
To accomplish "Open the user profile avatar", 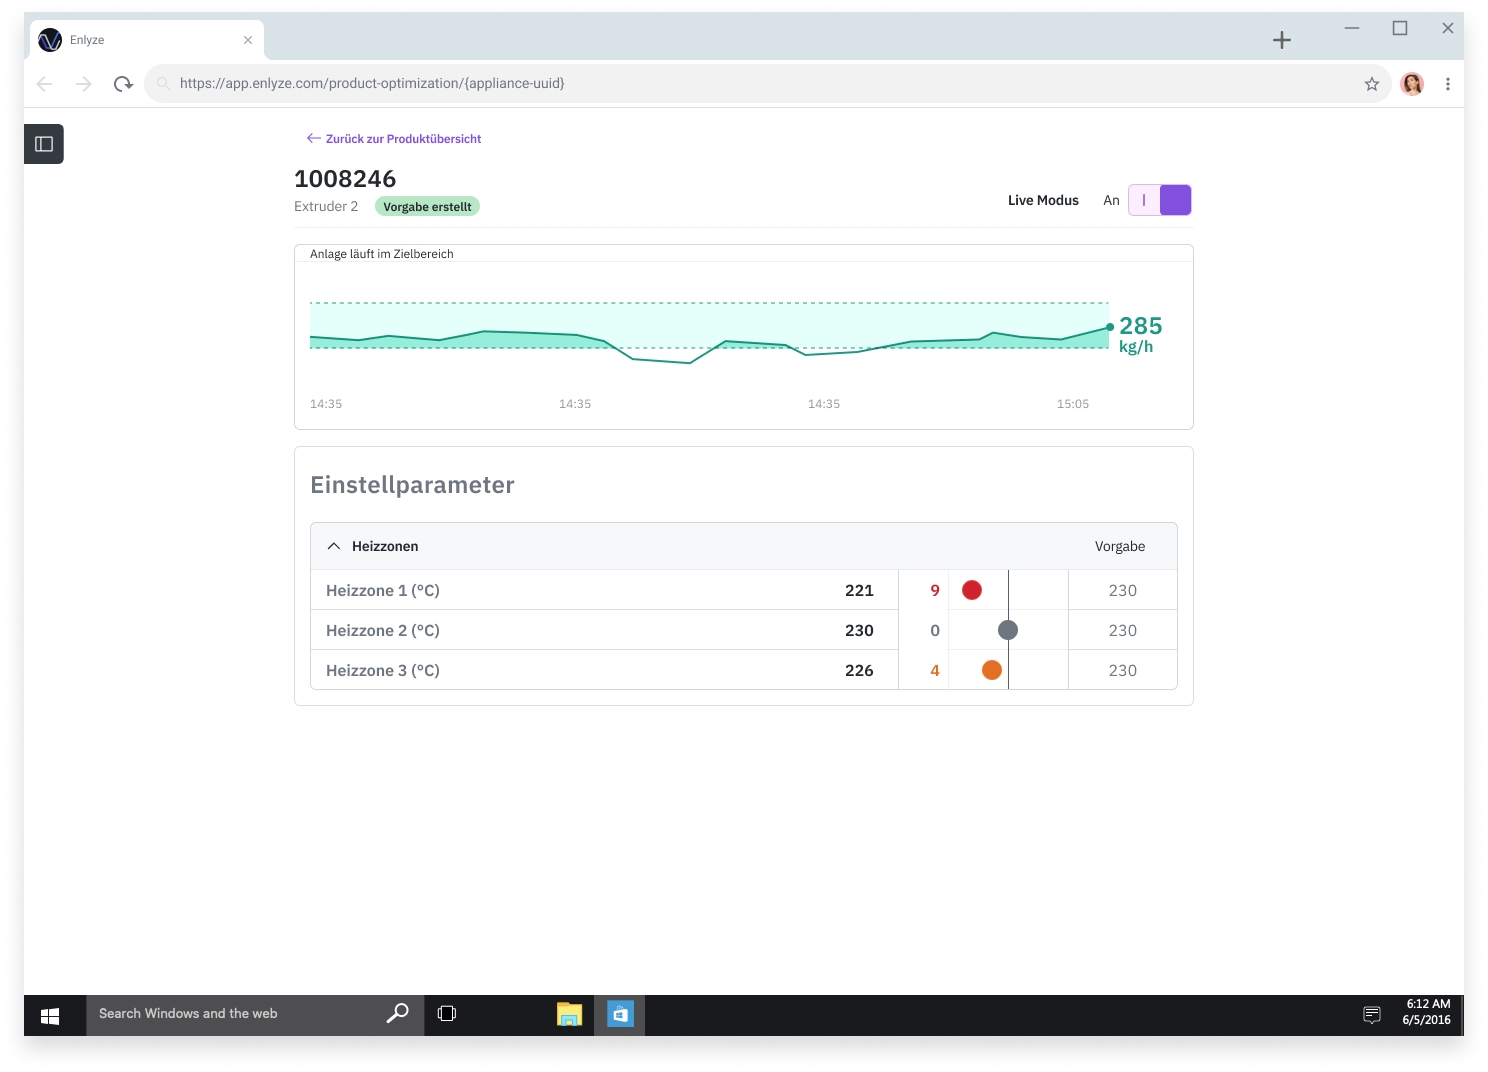I will (1411, 84).
